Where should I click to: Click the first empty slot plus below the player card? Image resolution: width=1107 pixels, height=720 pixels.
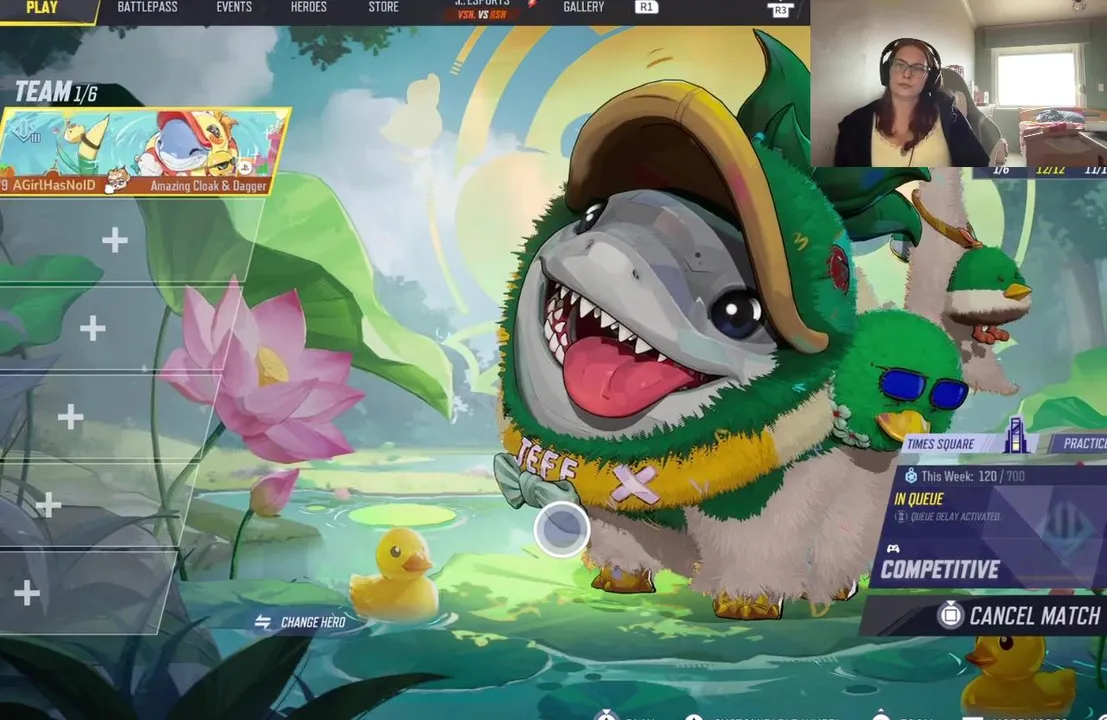click(x=114, y=241)
